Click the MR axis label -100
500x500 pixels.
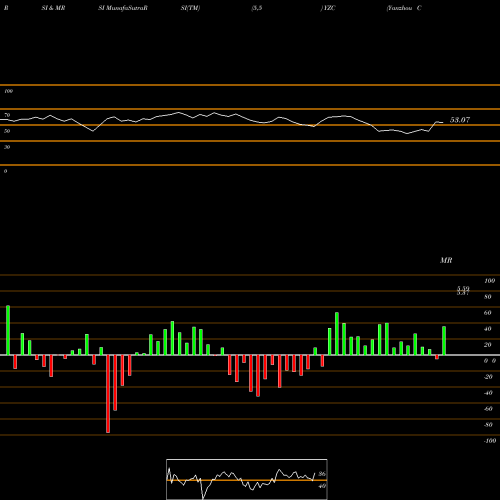[490, 441]
